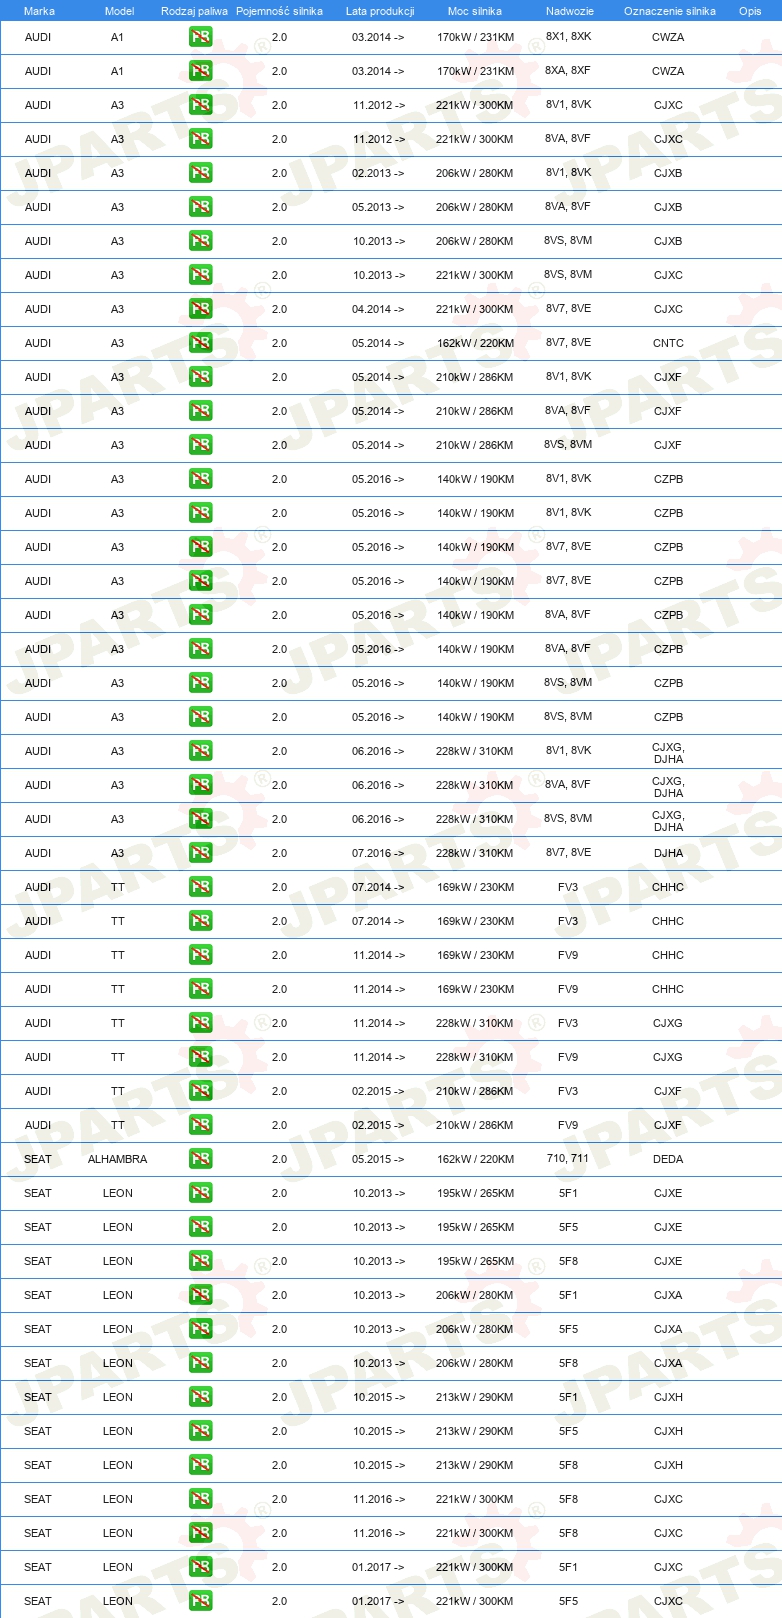Click petrol icon in TT CJXF FV3 row

click(201, 1091)
